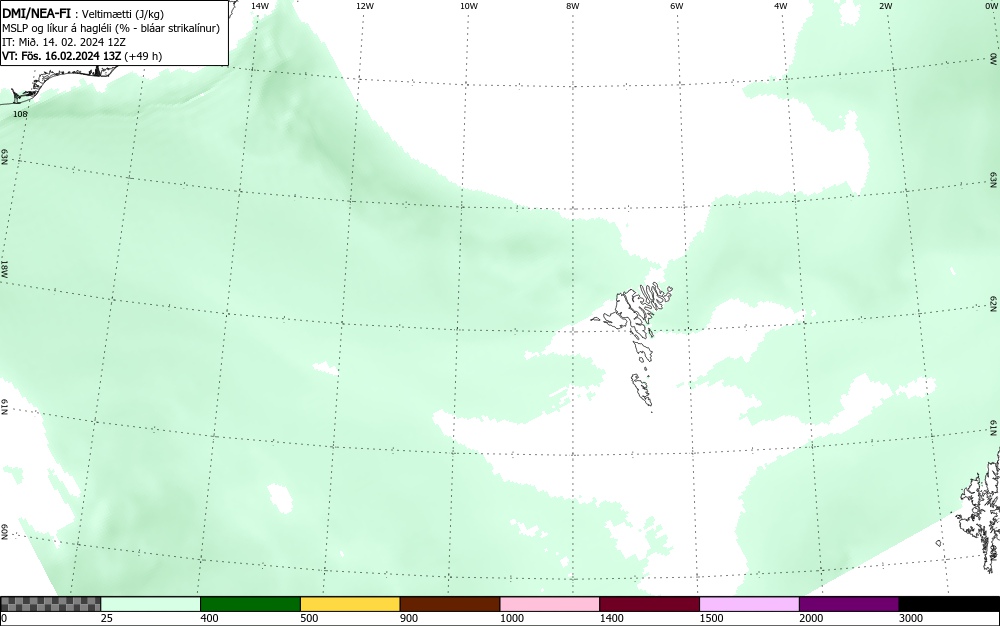Click the 108 pressure label
1000x626 pixels.
(20, 114)
